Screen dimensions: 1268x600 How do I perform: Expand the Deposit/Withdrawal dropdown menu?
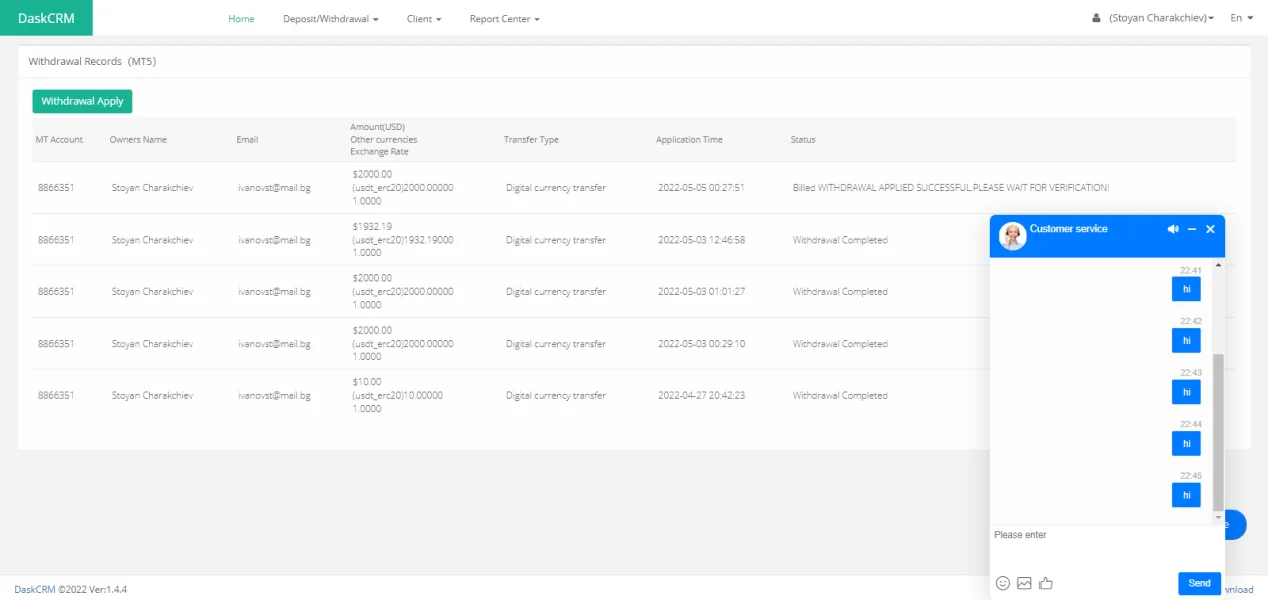click(x=330, y=19)
